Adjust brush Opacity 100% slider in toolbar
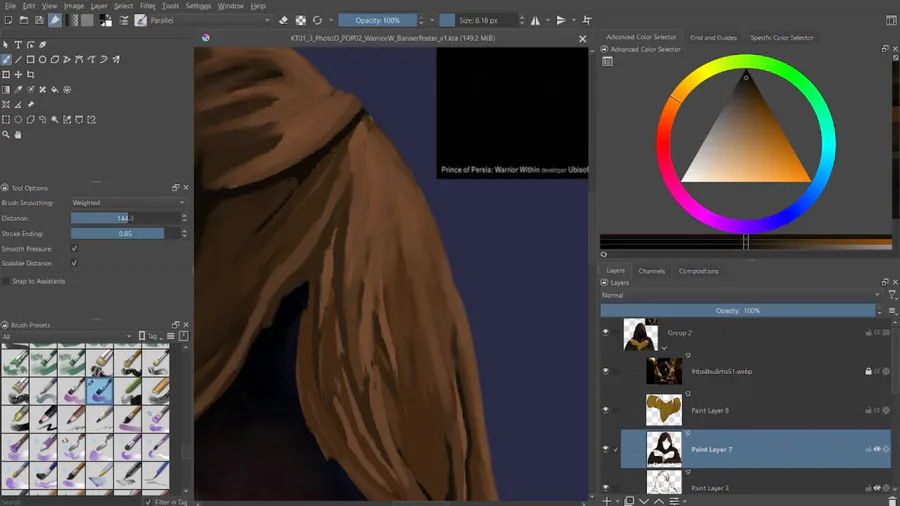This screenshot has height=506, width=900. pos(378,20)
